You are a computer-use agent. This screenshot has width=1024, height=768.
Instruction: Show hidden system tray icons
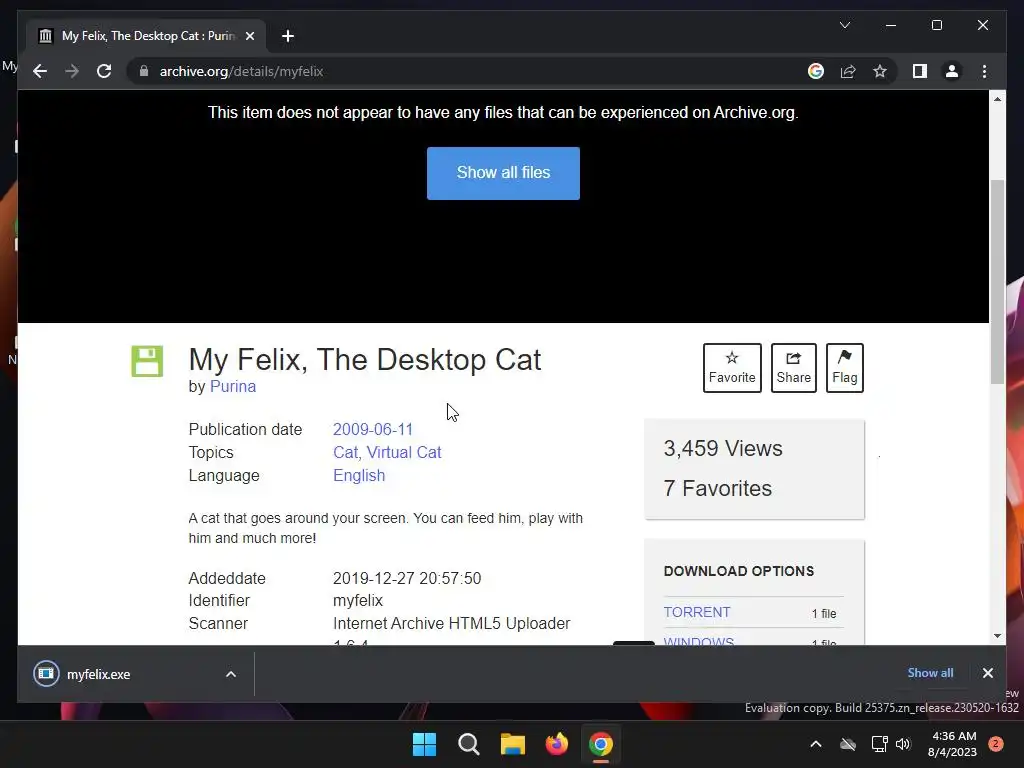(x=816, y=744)
